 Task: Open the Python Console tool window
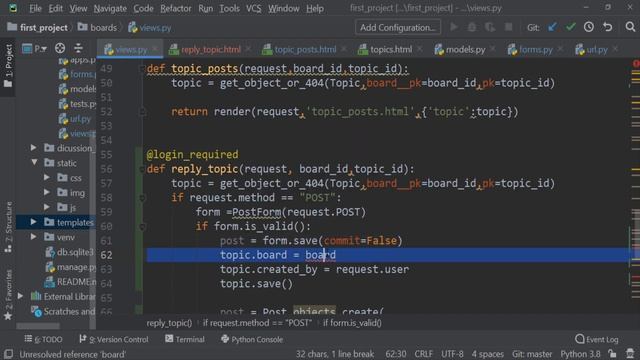(x=252, y=339)
